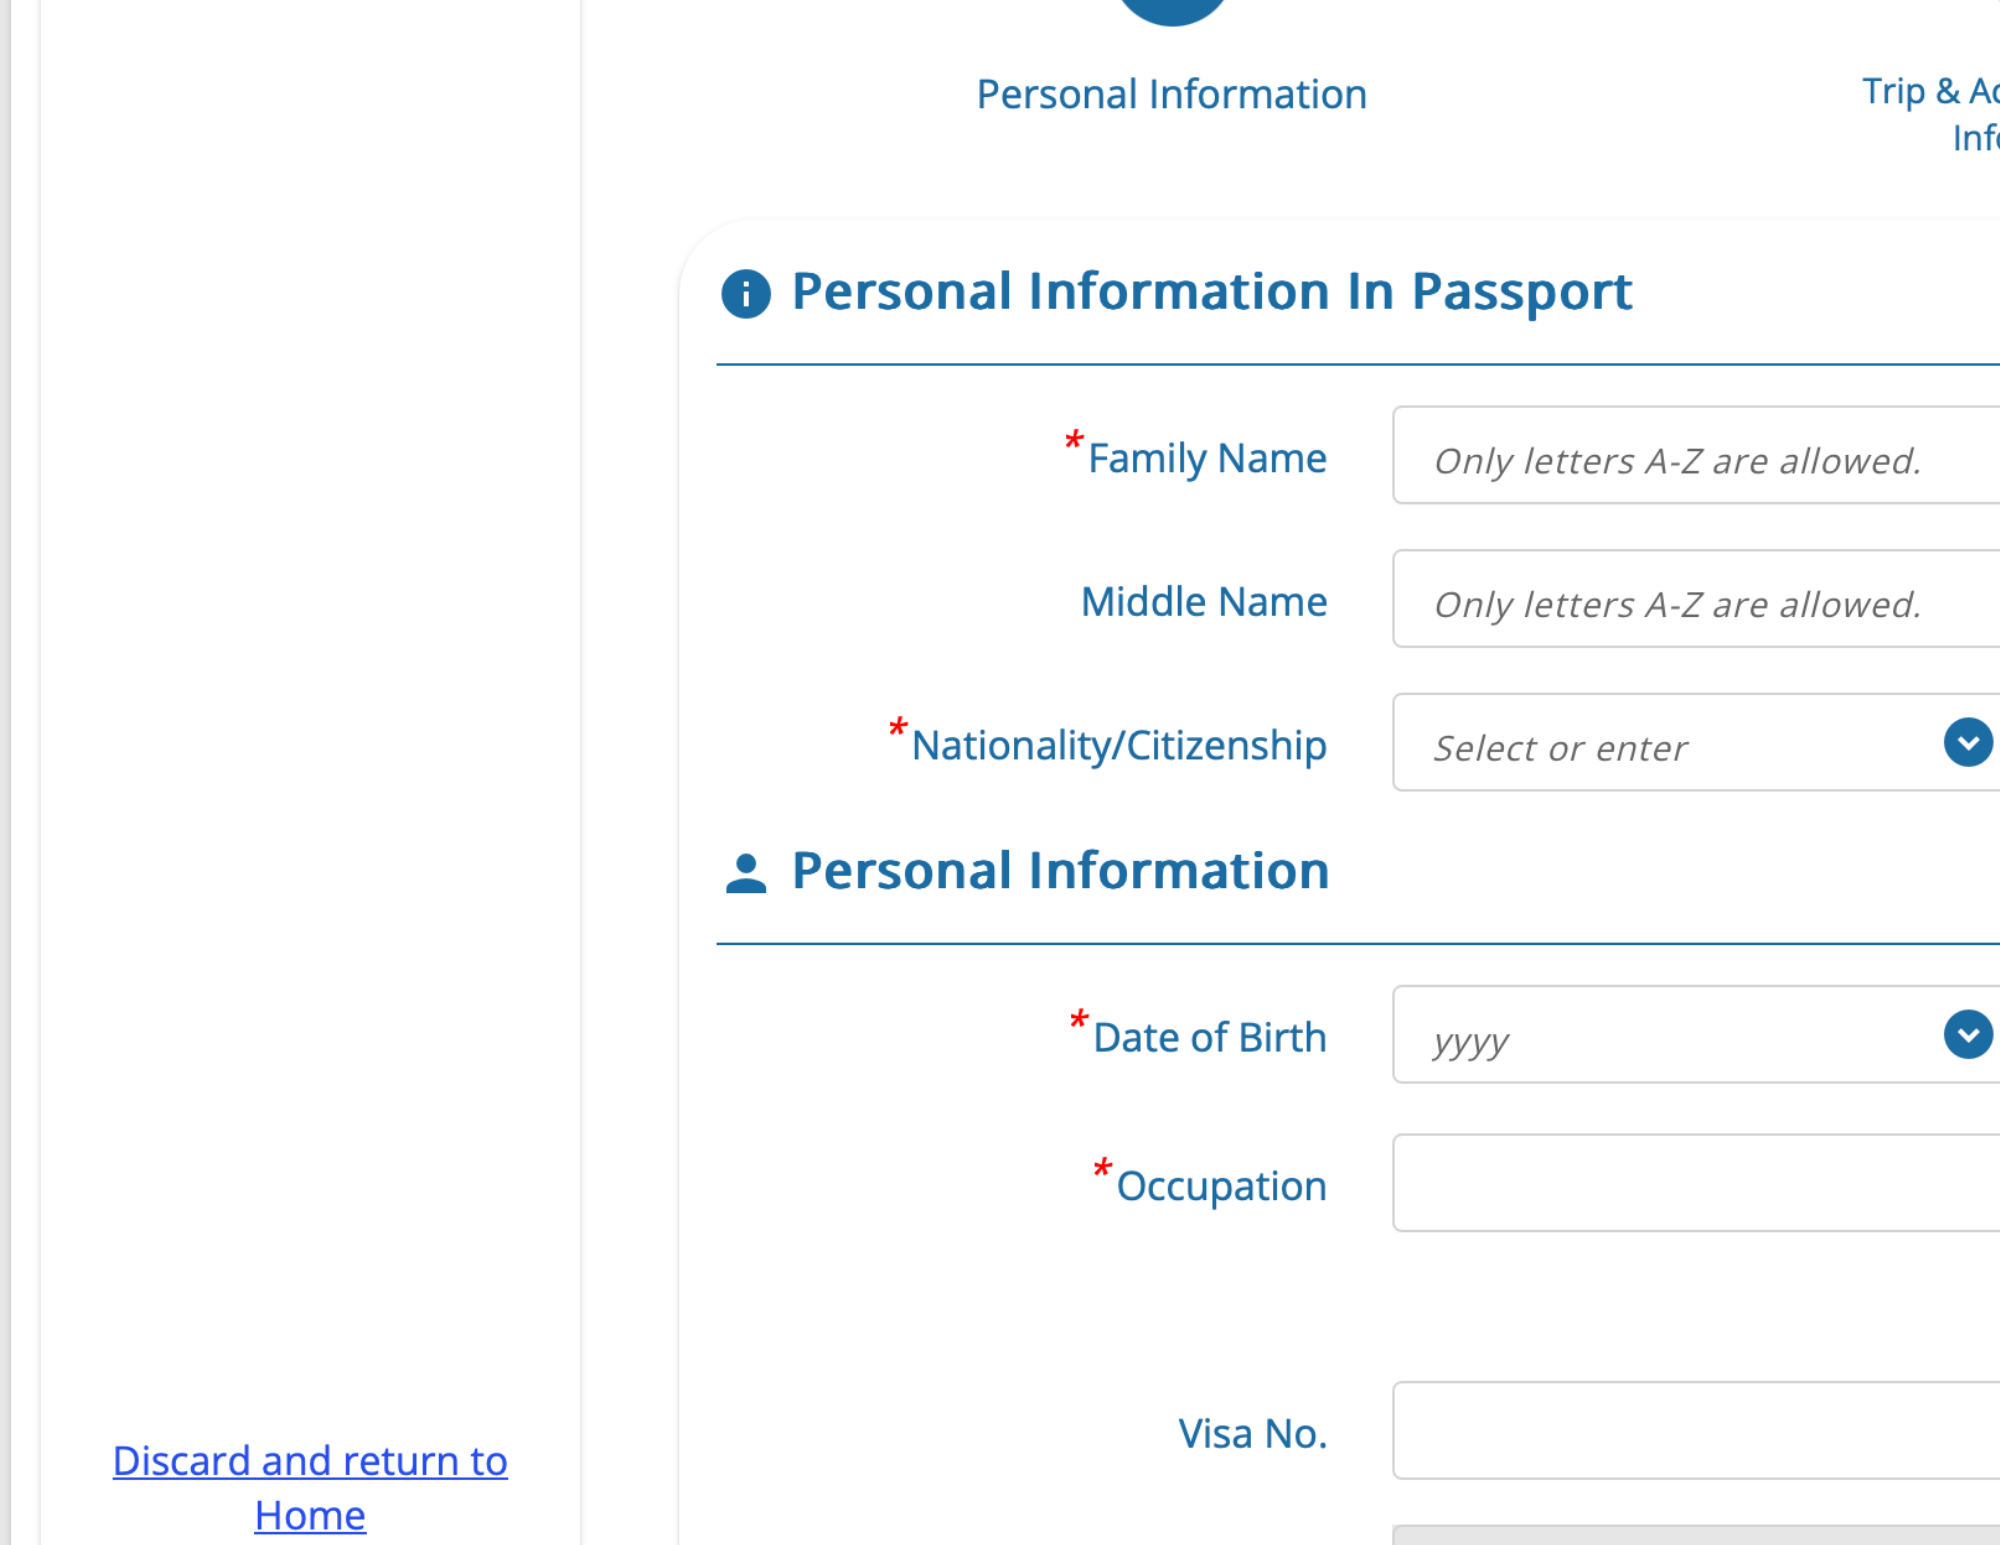Select the Personal Information step label
The height and width of the screenshot is (1545, 2000).
coord(1171,95)
